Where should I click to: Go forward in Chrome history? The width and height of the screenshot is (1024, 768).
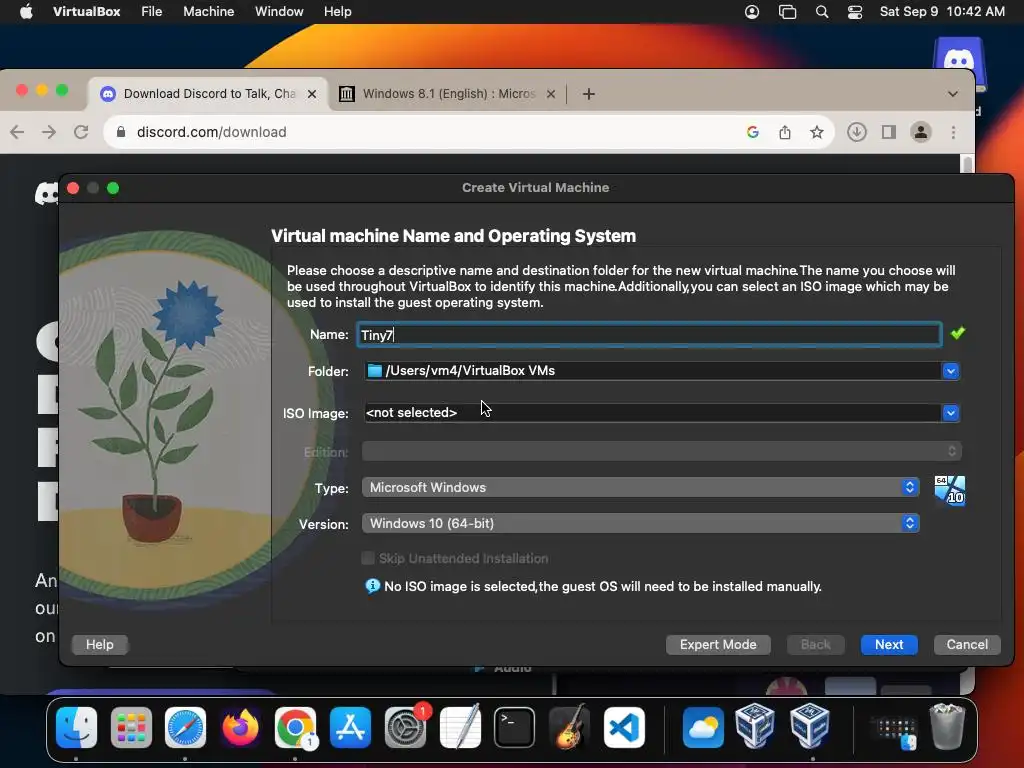pos(49,132)
